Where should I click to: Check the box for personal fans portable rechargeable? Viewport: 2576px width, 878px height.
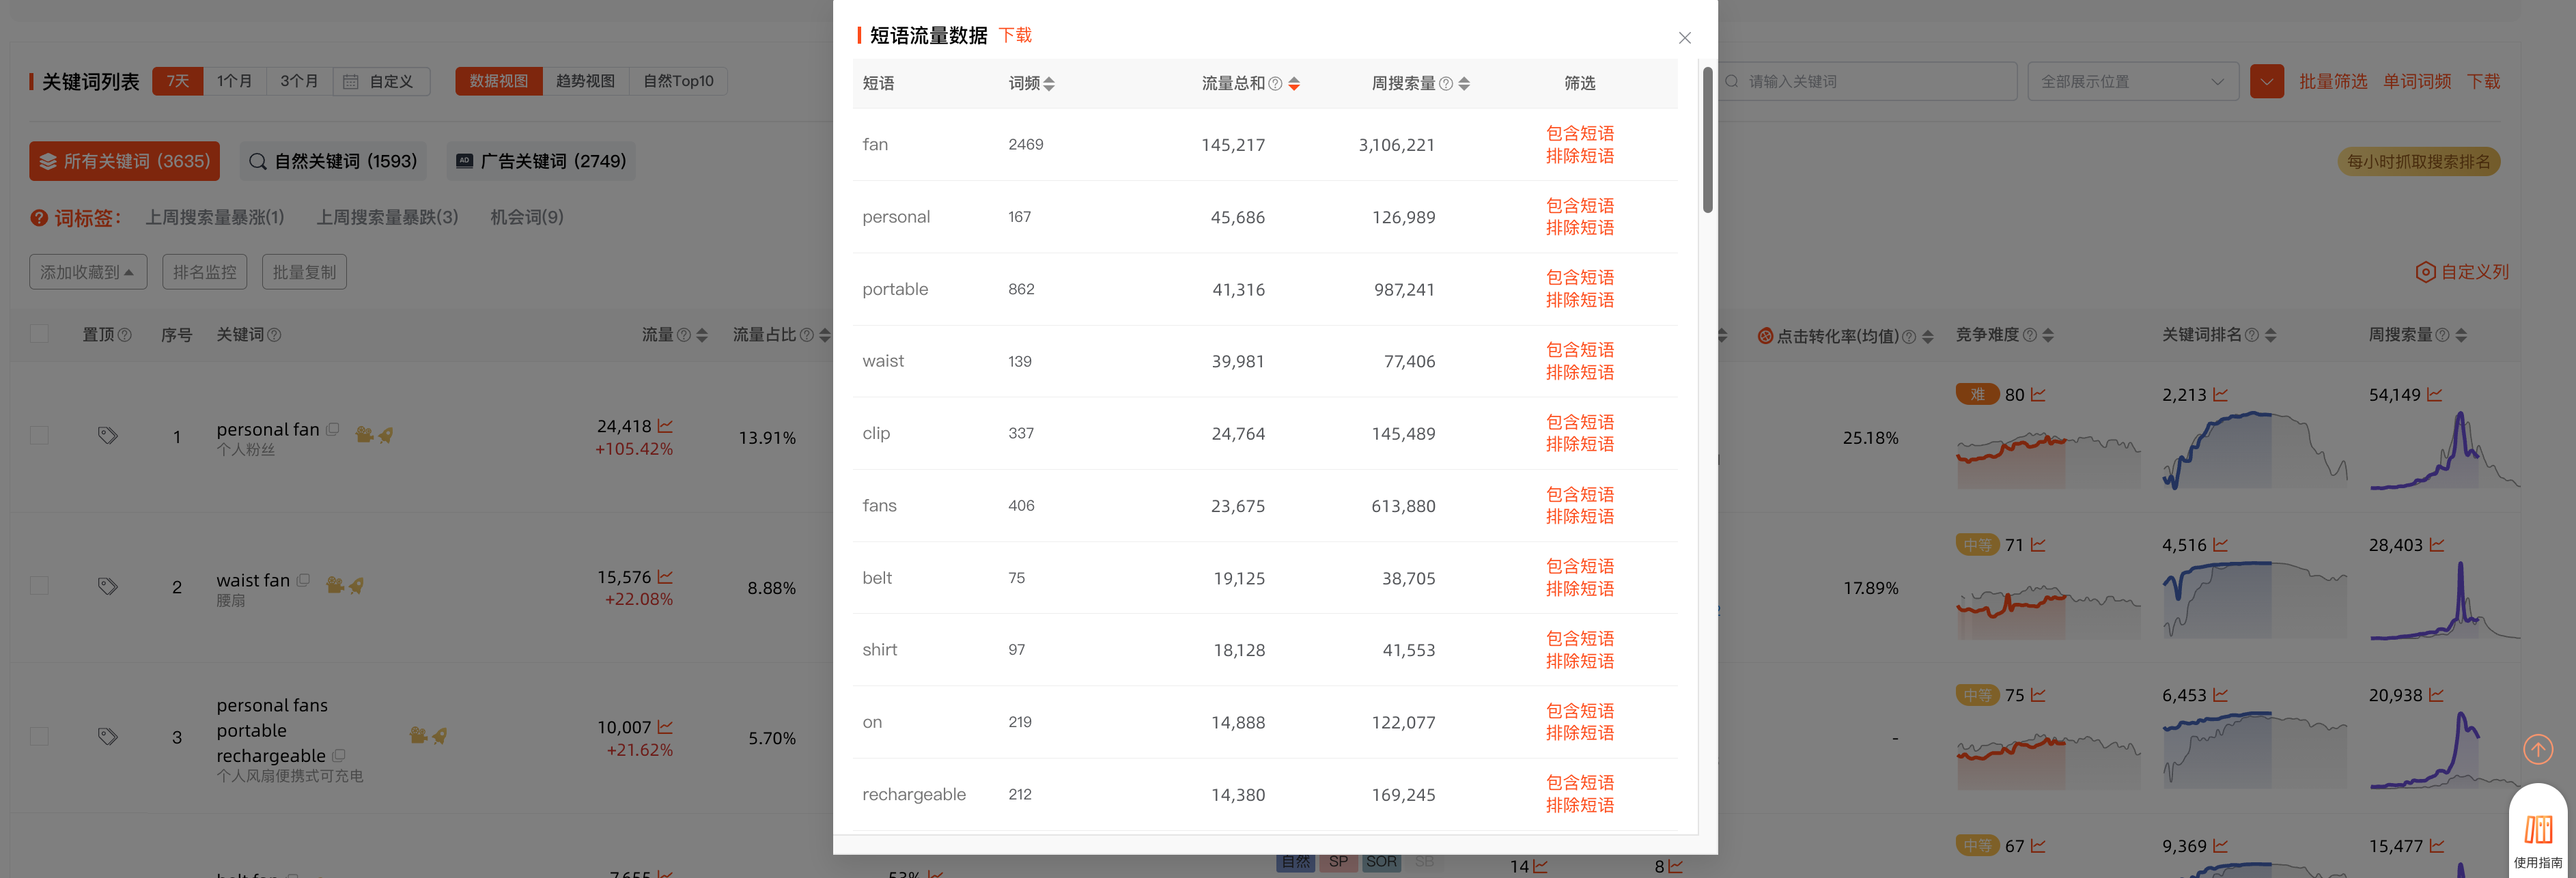(x=39, y=736)
